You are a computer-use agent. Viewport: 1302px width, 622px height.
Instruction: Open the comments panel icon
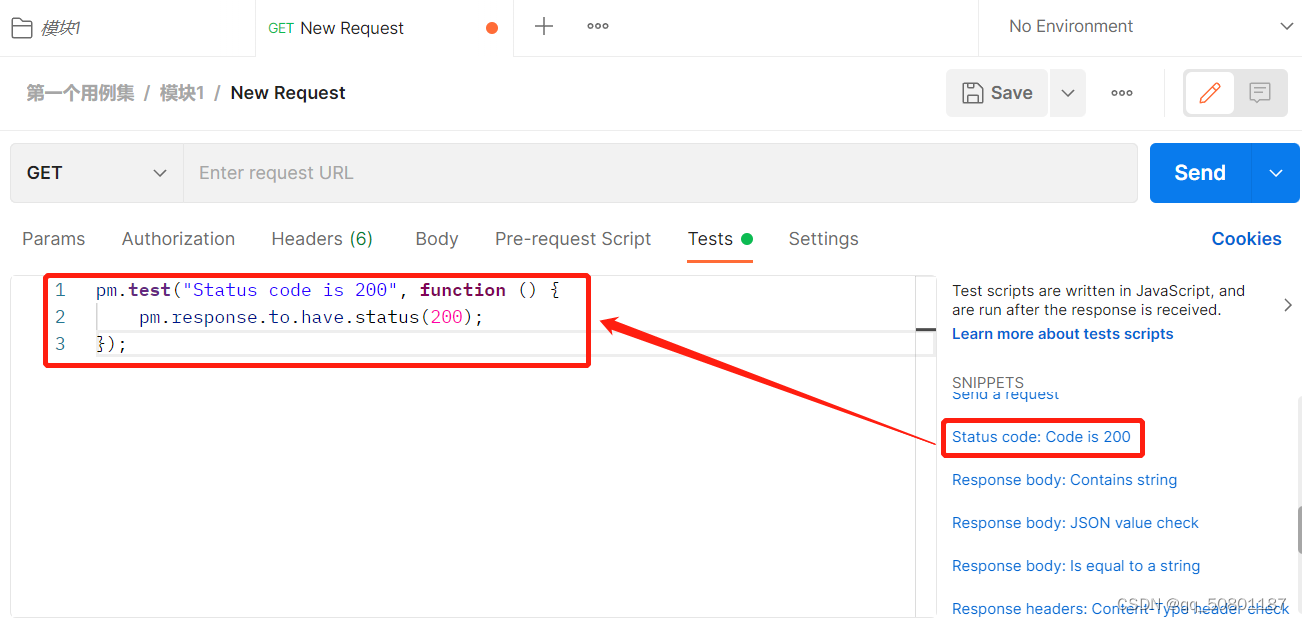pos(1260,93)
